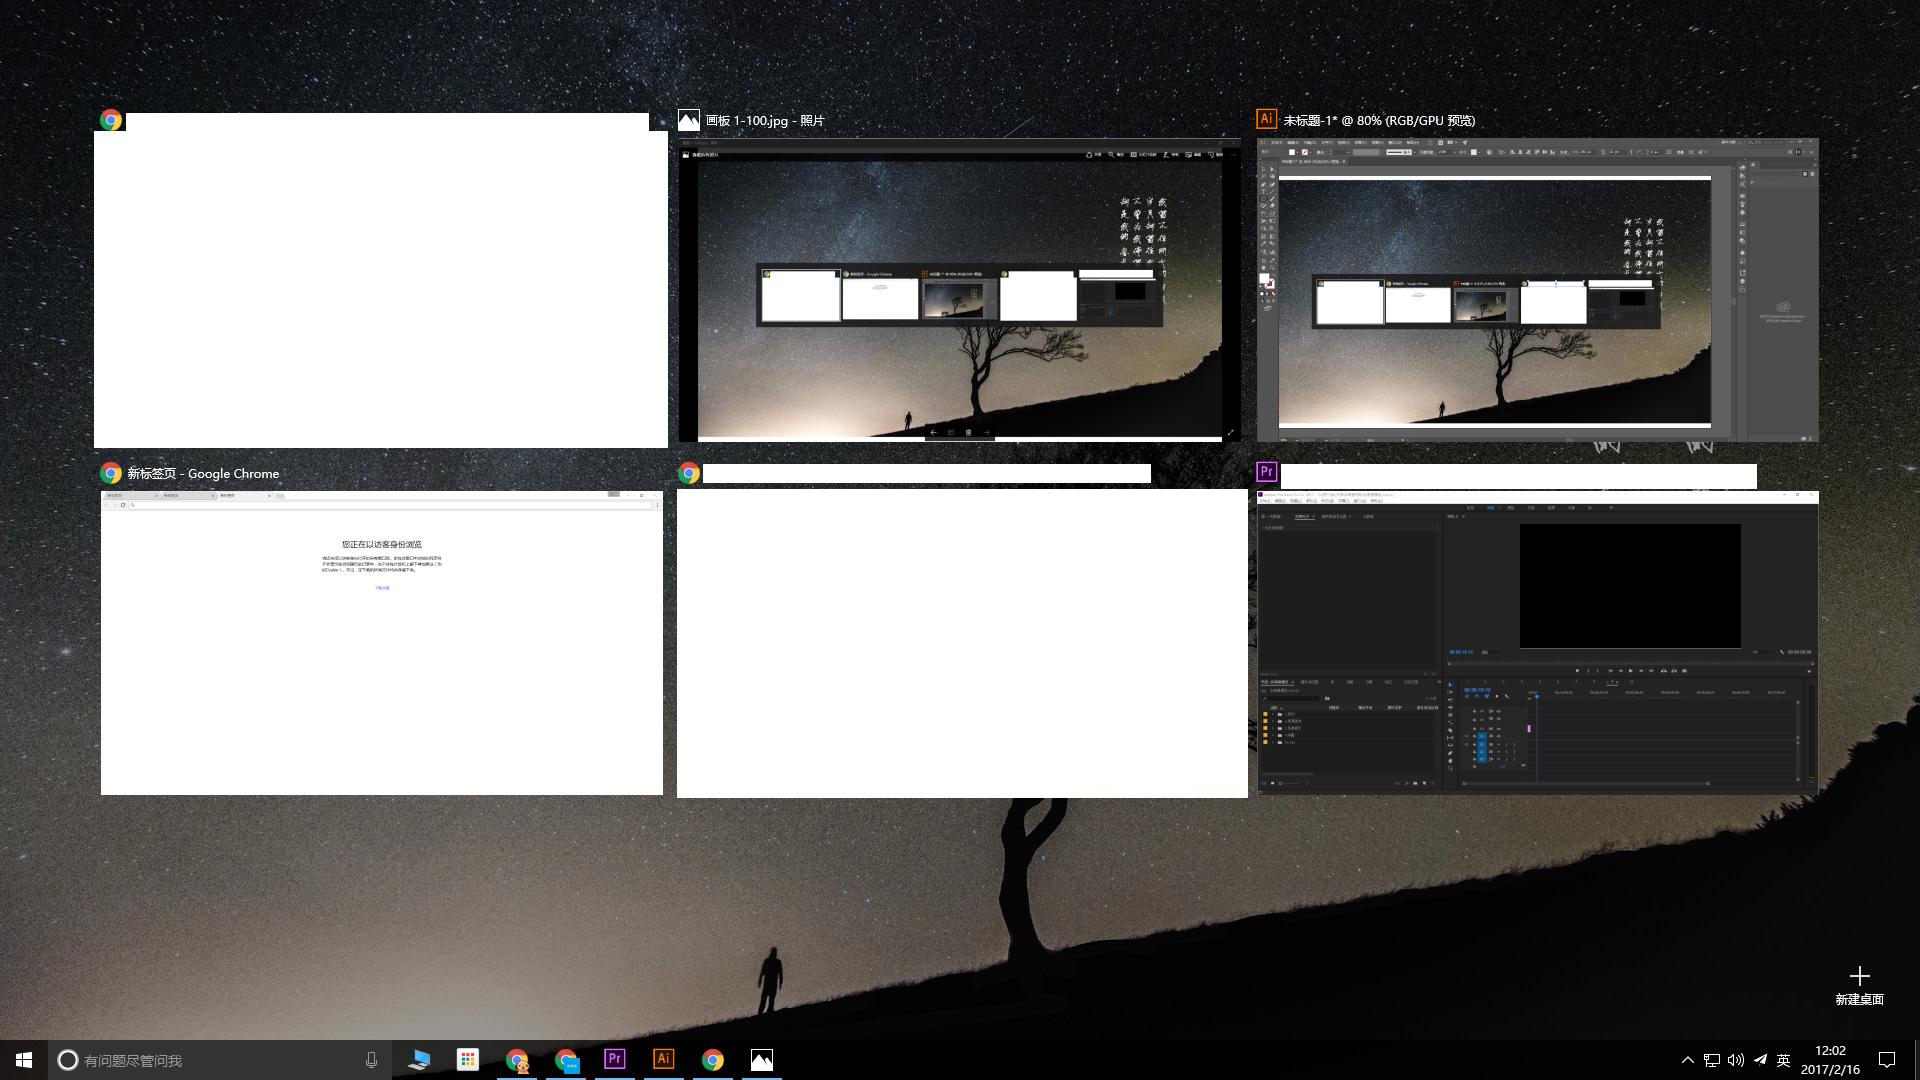
Task: Switch to the 未标题-1 Illustrator window
Action: (x=1537, y=290)
